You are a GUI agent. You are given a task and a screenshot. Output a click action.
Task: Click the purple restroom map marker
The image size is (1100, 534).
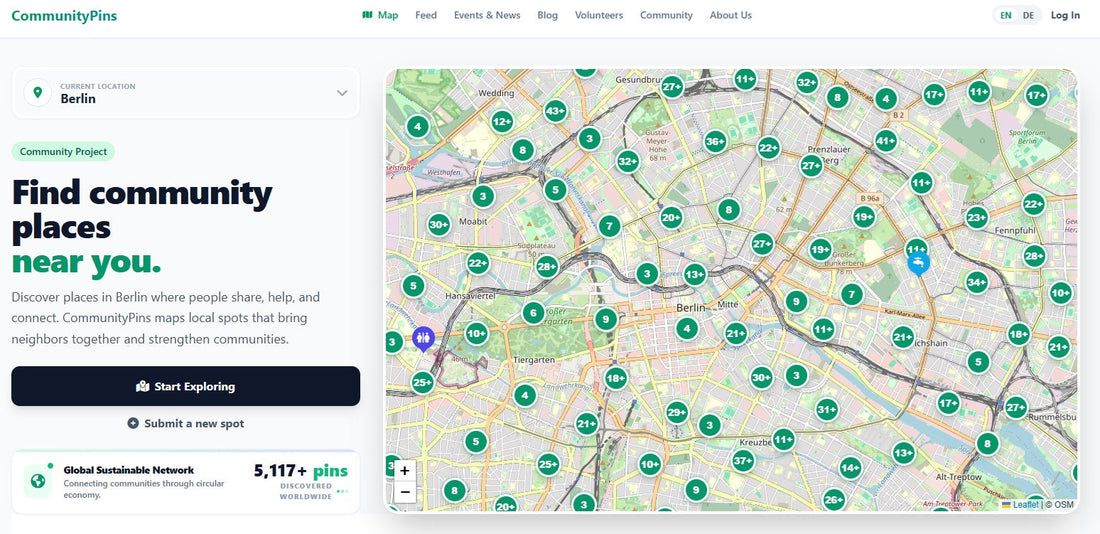423,338
